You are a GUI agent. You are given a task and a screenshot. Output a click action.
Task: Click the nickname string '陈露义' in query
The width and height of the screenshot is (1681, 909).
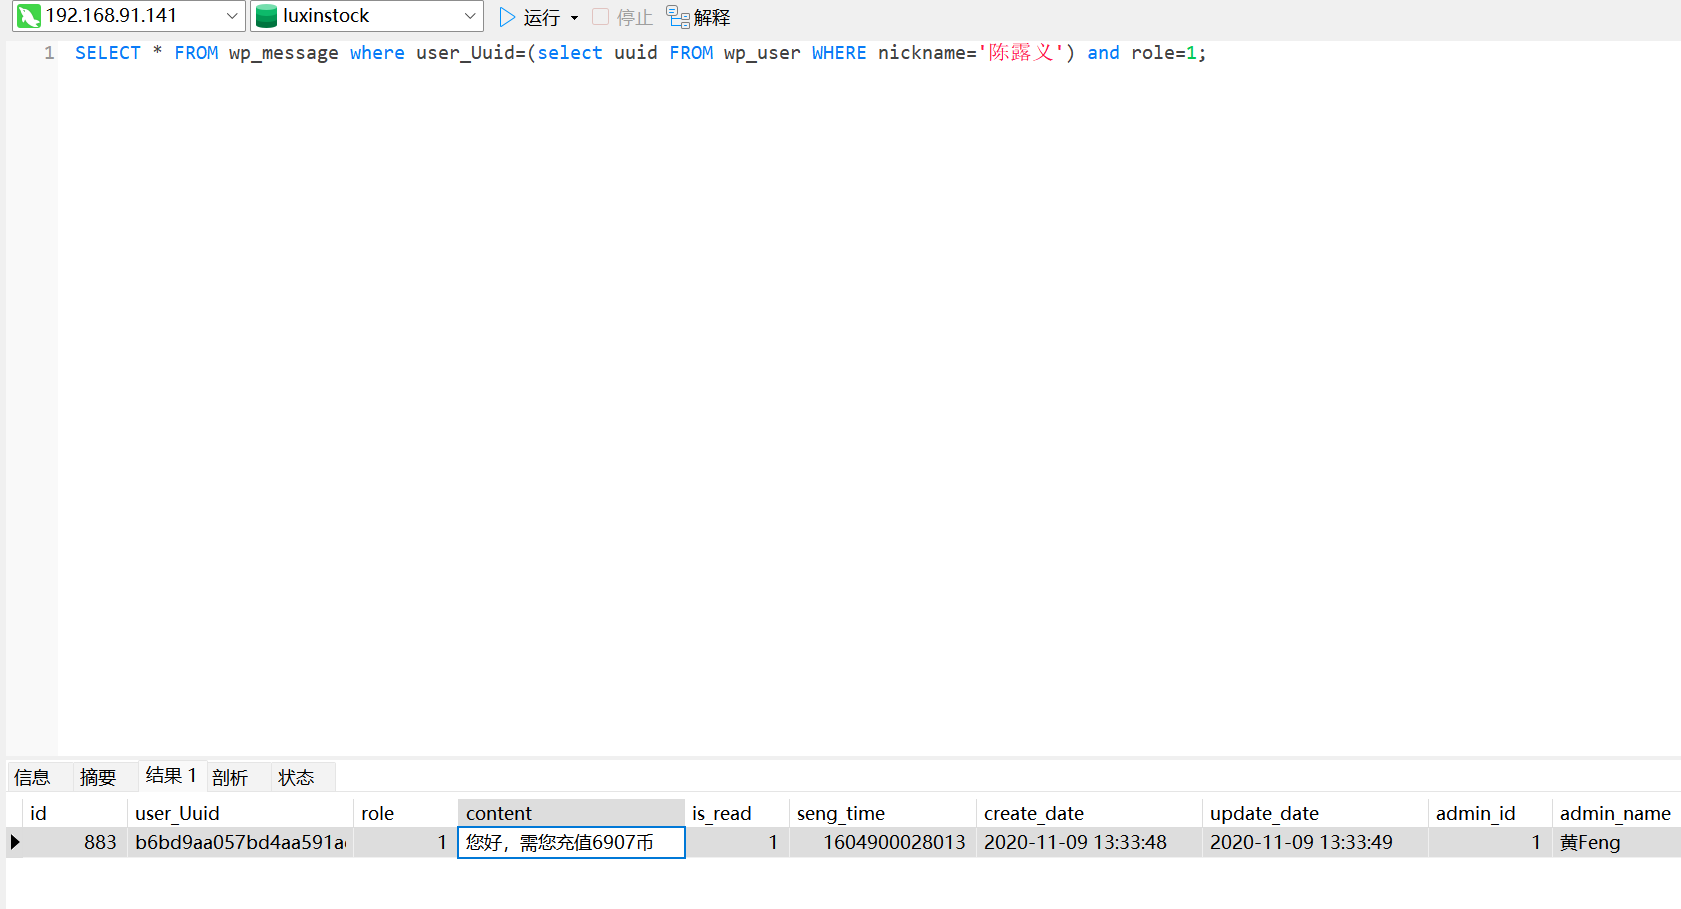tap(1020, 53)
